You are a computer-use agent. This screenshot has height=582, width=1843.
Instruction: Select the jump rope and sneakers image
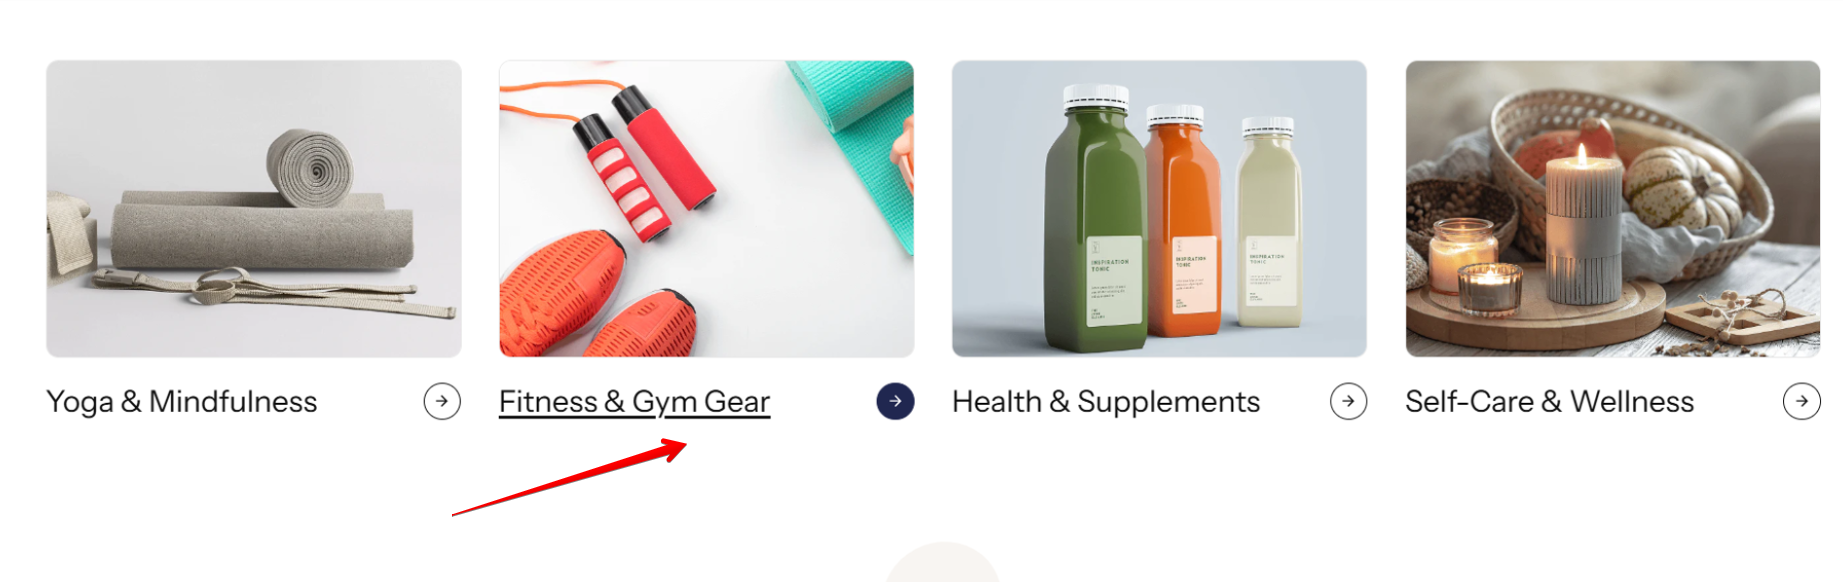[707, 209]
